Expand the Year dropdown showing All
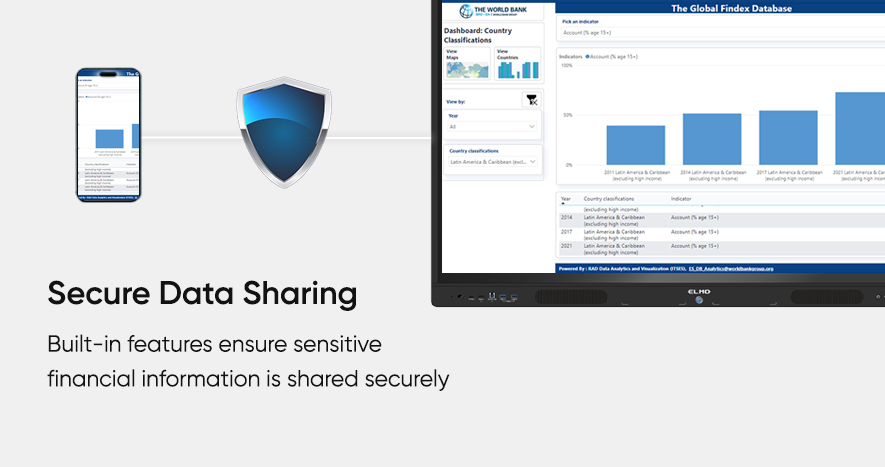This screenshot has height=467, width=885. pos(492,127)
